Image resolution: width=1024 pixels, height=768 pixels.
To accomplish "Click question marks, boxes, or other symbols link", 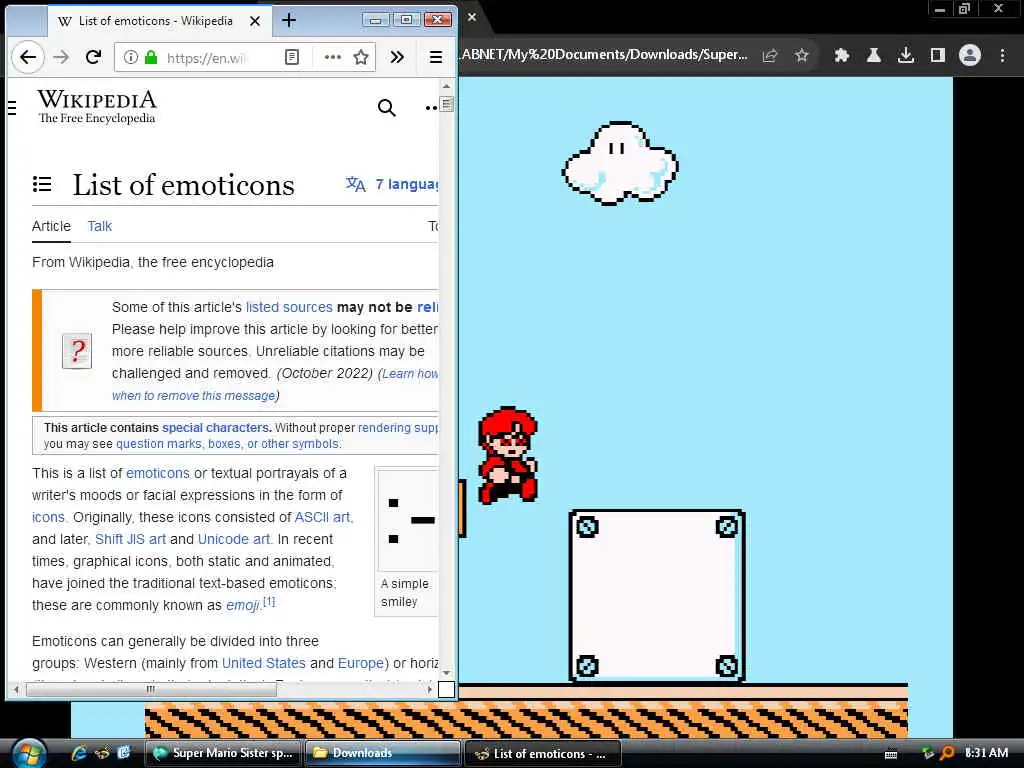I will 228,444.
